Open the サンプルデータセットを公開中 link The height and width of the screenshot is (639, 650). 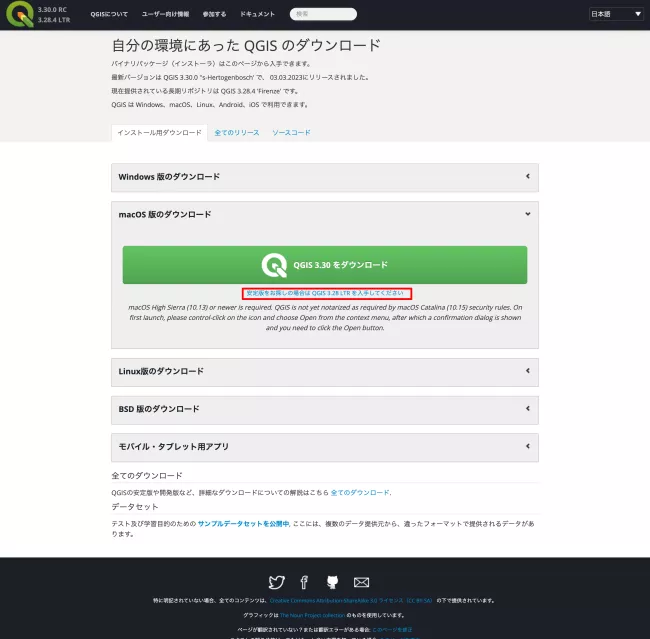[243, 524]
